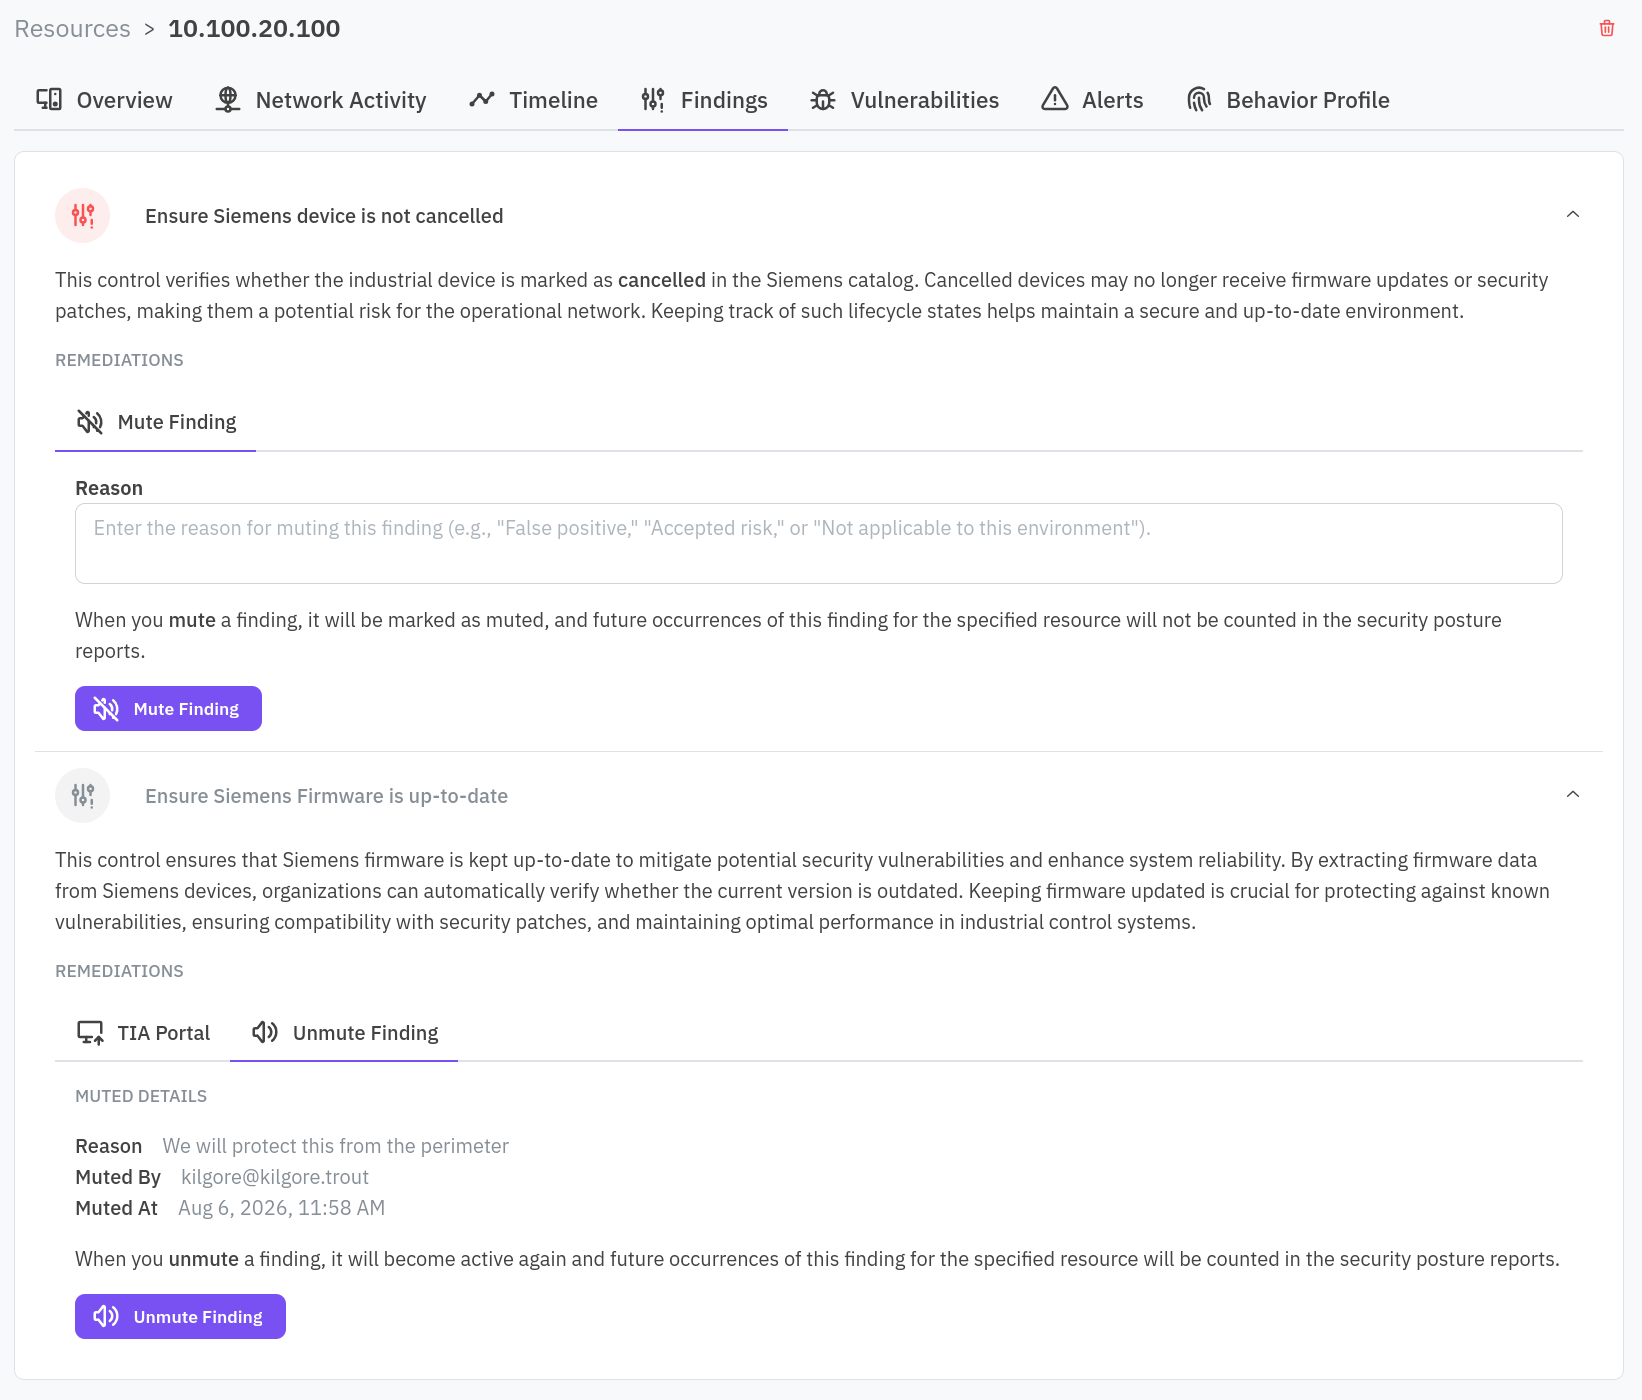Go to the Timeline tab

[x=533, y=100]
